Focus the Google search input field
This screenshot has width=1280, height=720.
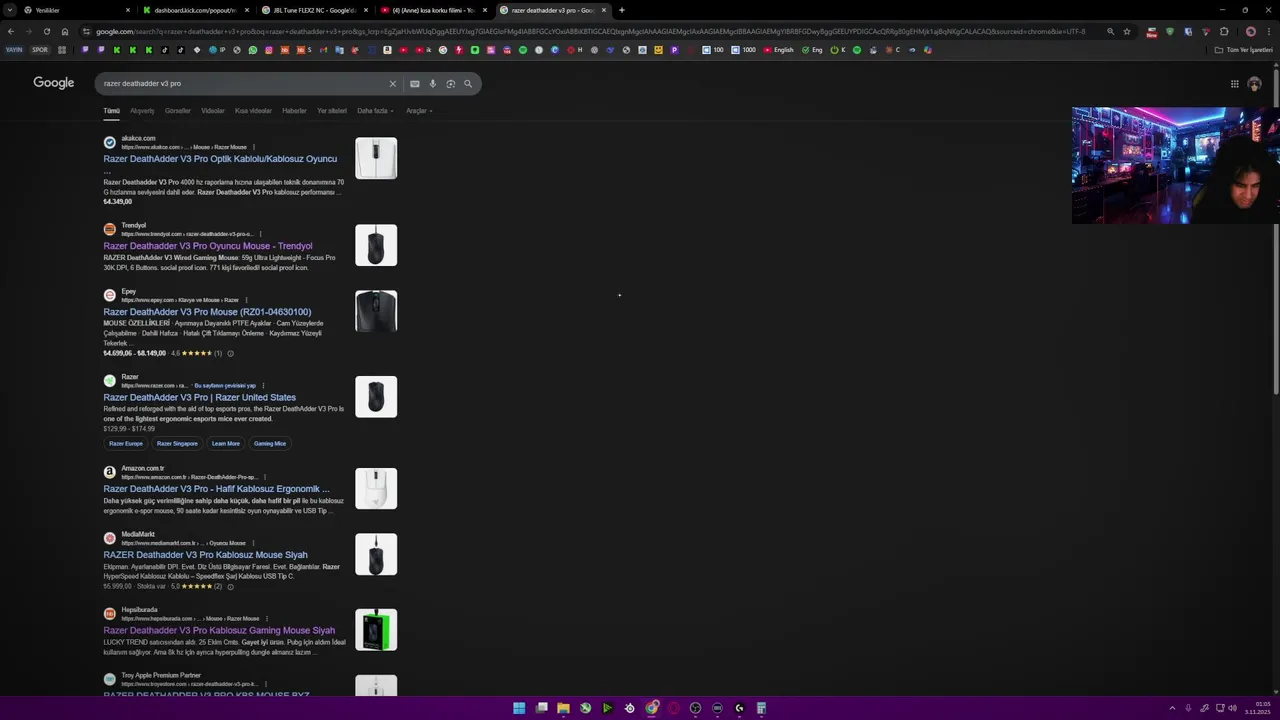(x=240, y=84)
